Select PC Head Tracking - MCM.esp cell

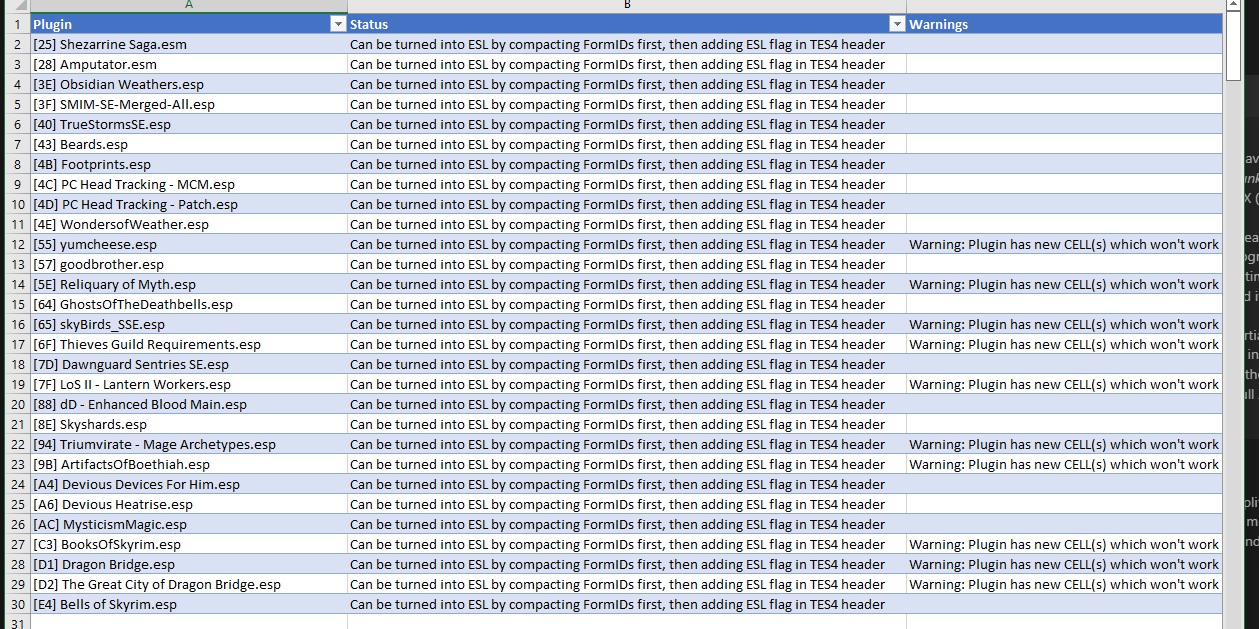tap(189, 184)
